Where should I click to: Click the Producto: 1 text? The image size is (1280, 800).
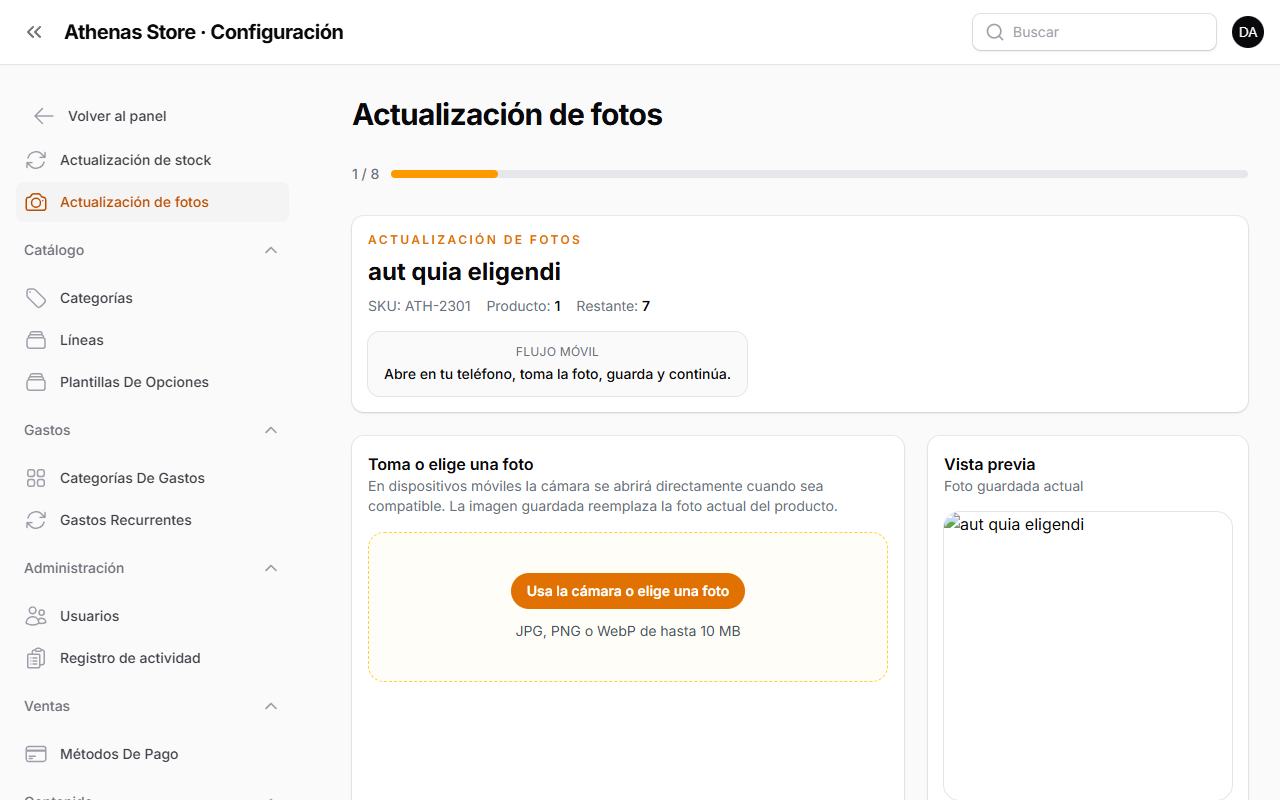tap(524, 306)
